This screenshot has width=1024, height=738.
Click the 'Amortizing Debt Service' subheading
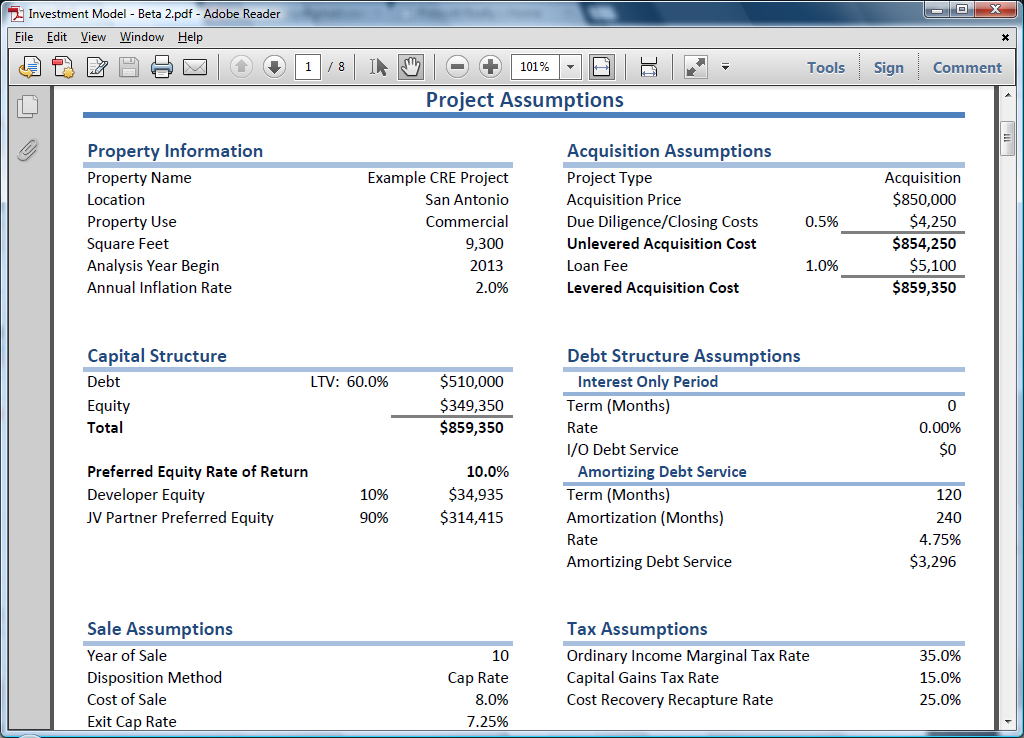click(x=662, y=472)
